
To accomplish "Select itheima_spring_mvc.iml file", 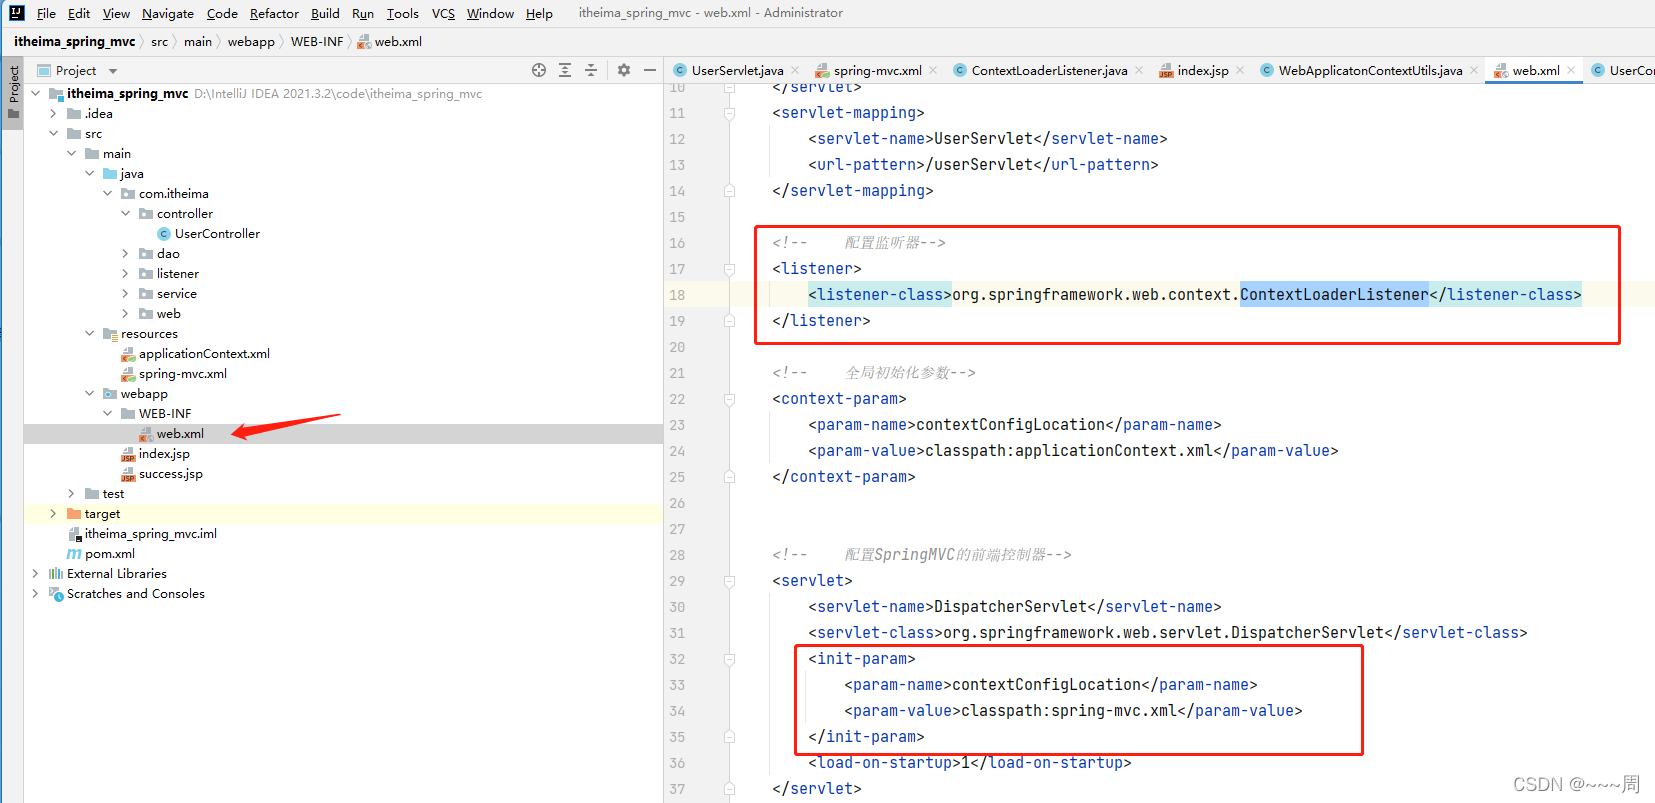I will pos(151,533).
